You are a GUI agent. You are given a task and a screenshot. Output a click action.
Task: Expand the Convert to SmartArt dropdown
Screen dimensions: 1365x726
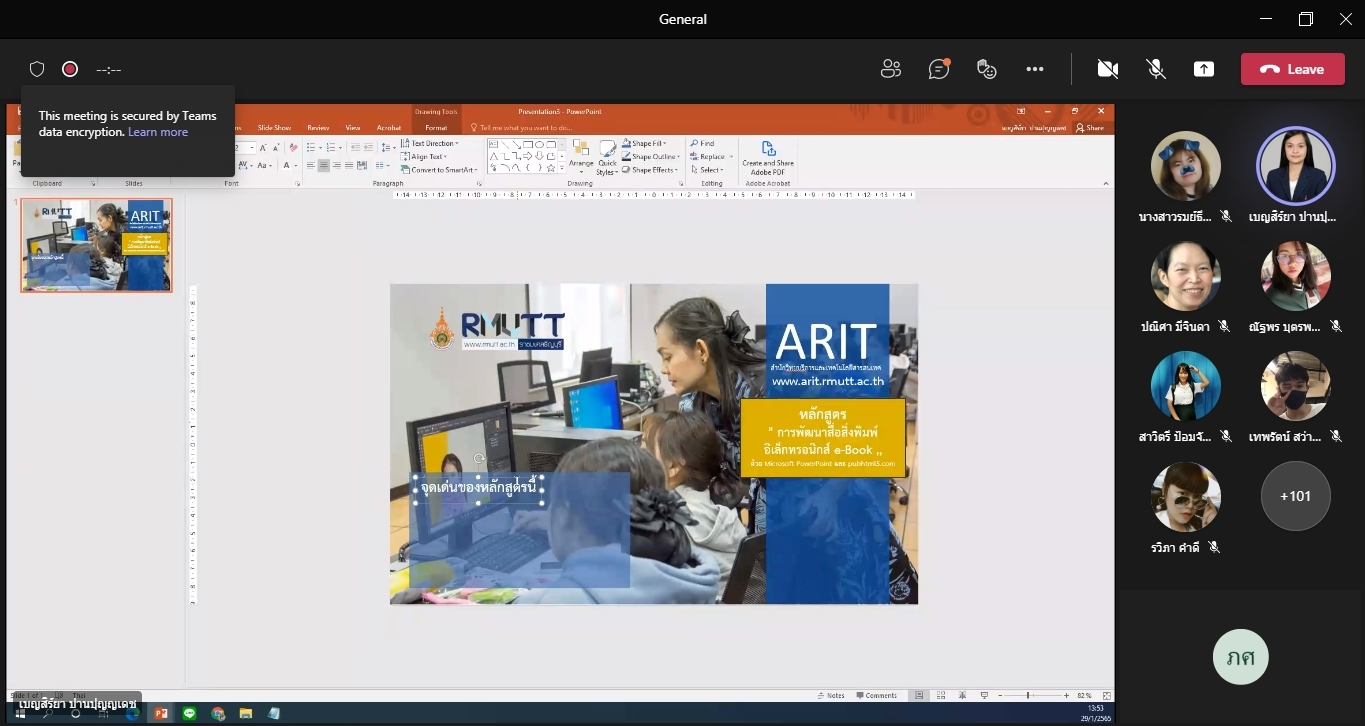pos(437,170)
